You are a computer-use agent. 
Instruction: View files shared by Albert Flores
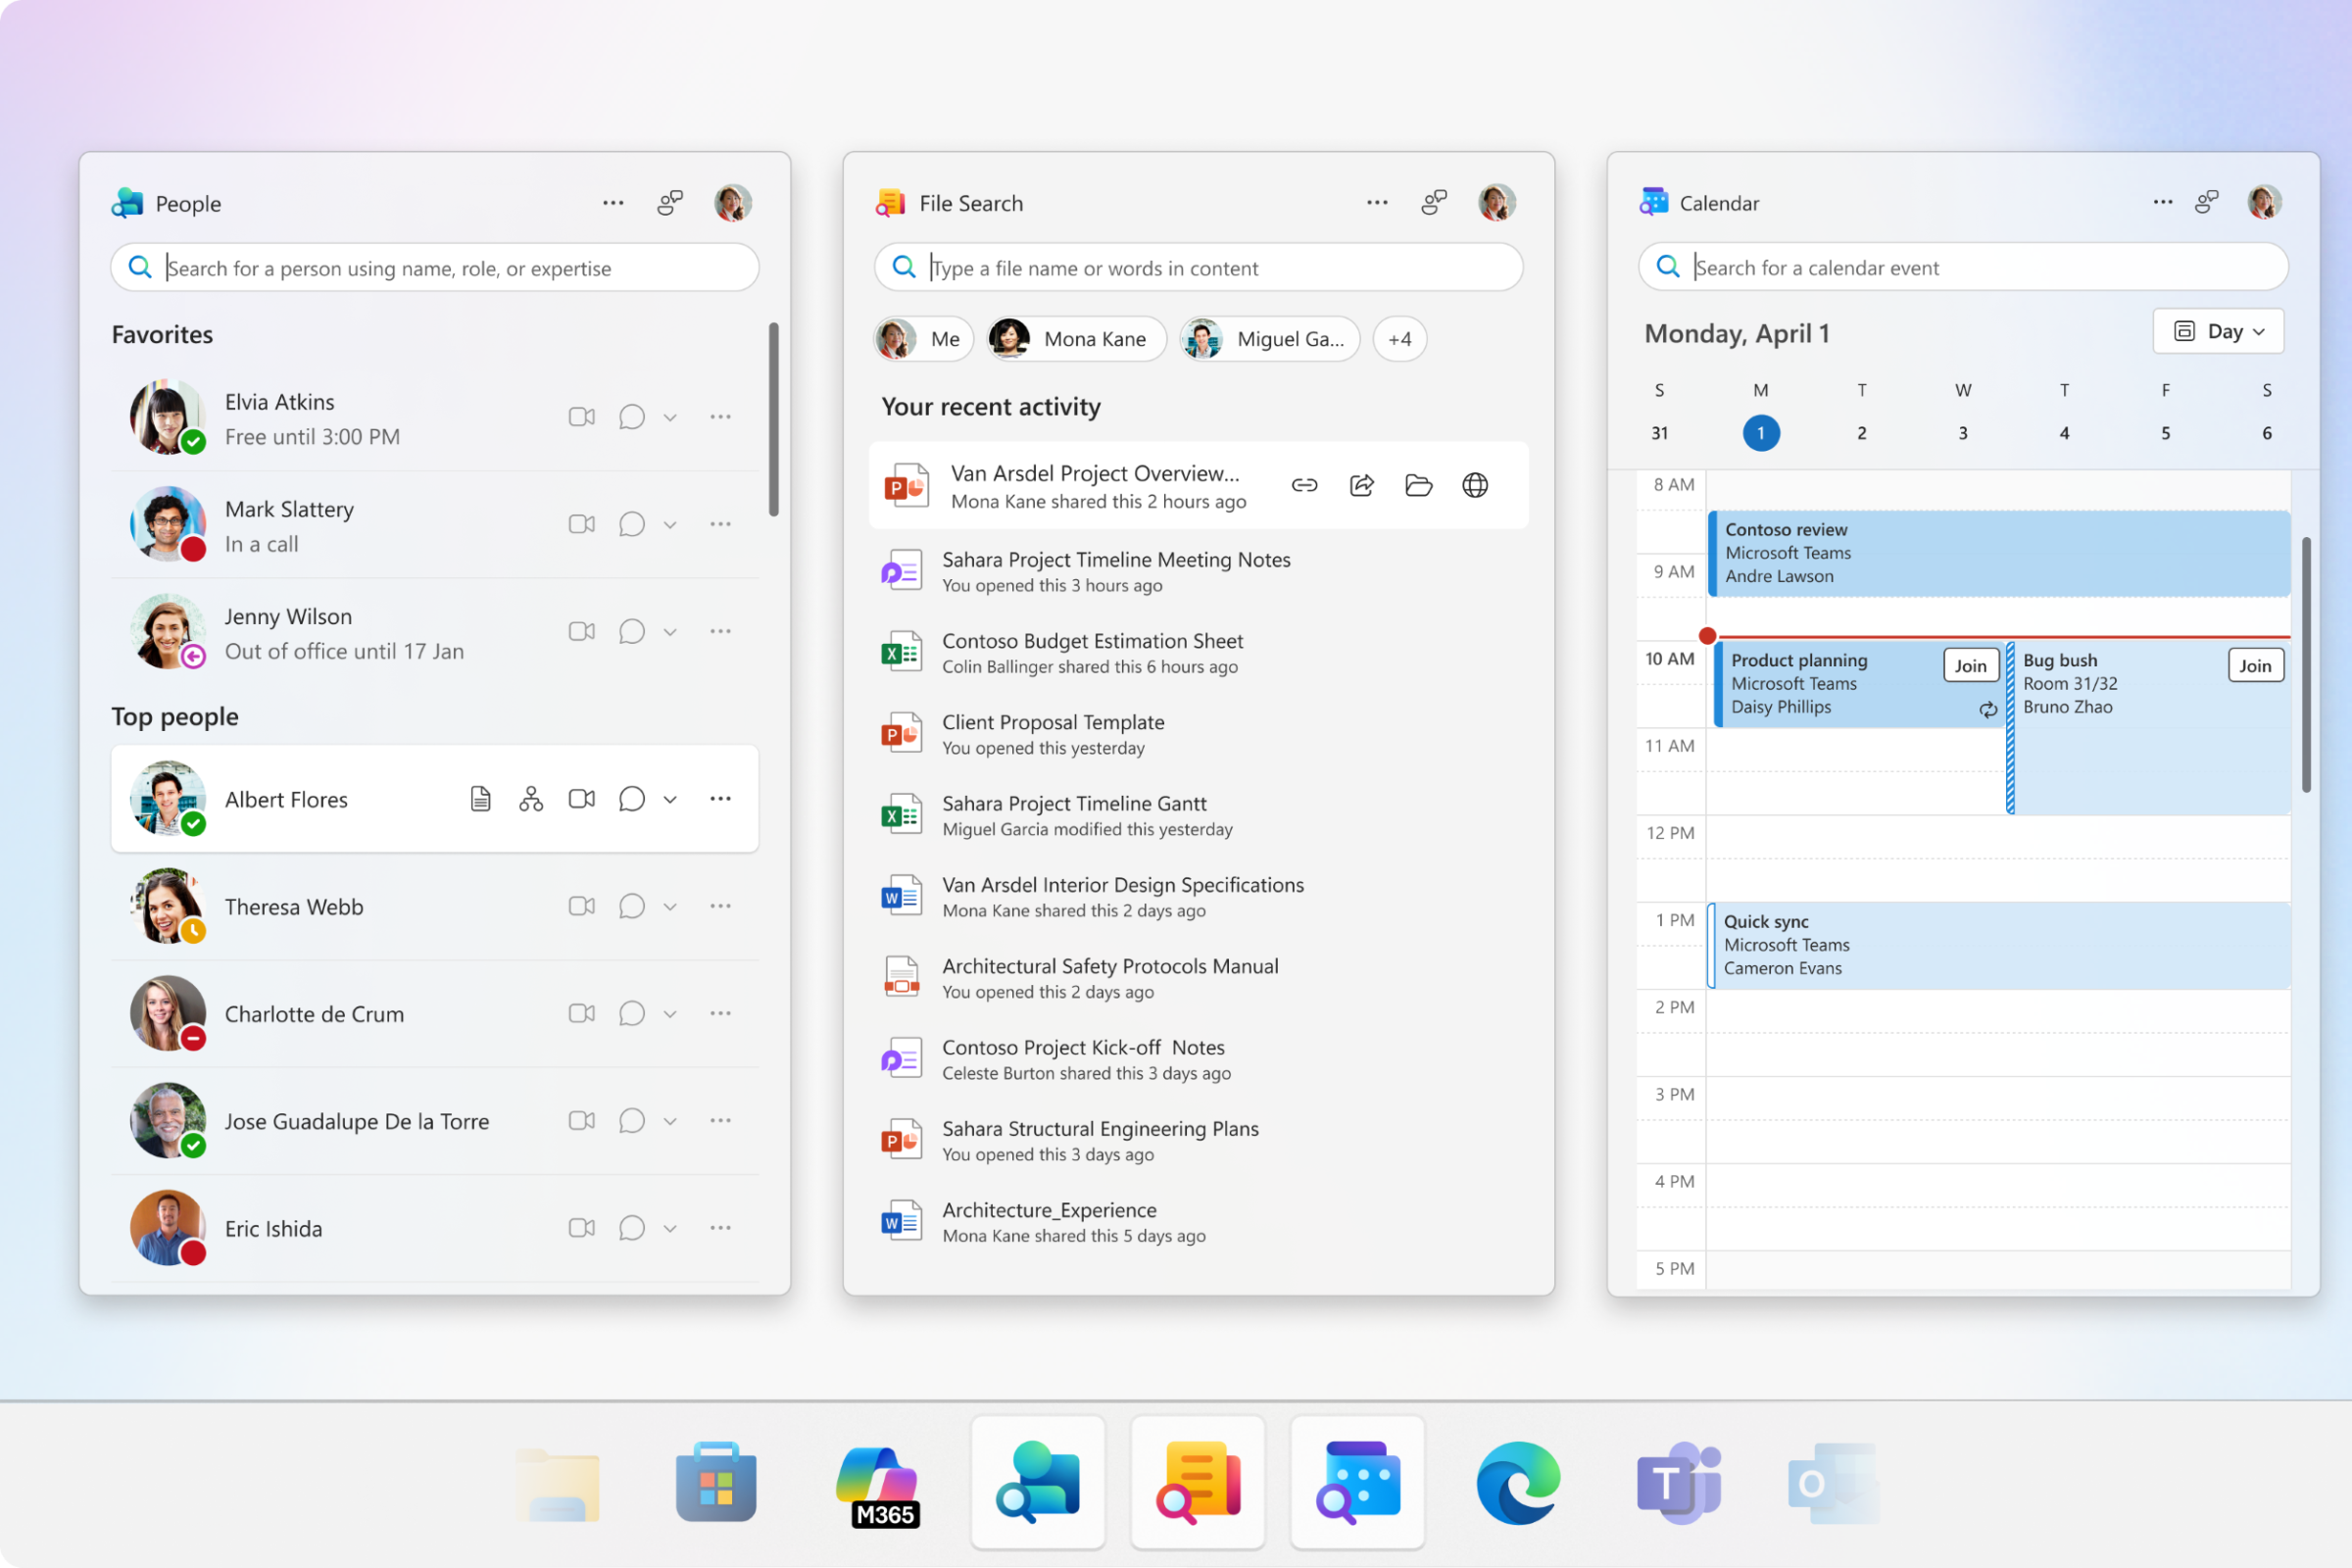click(x=481, y=798)
